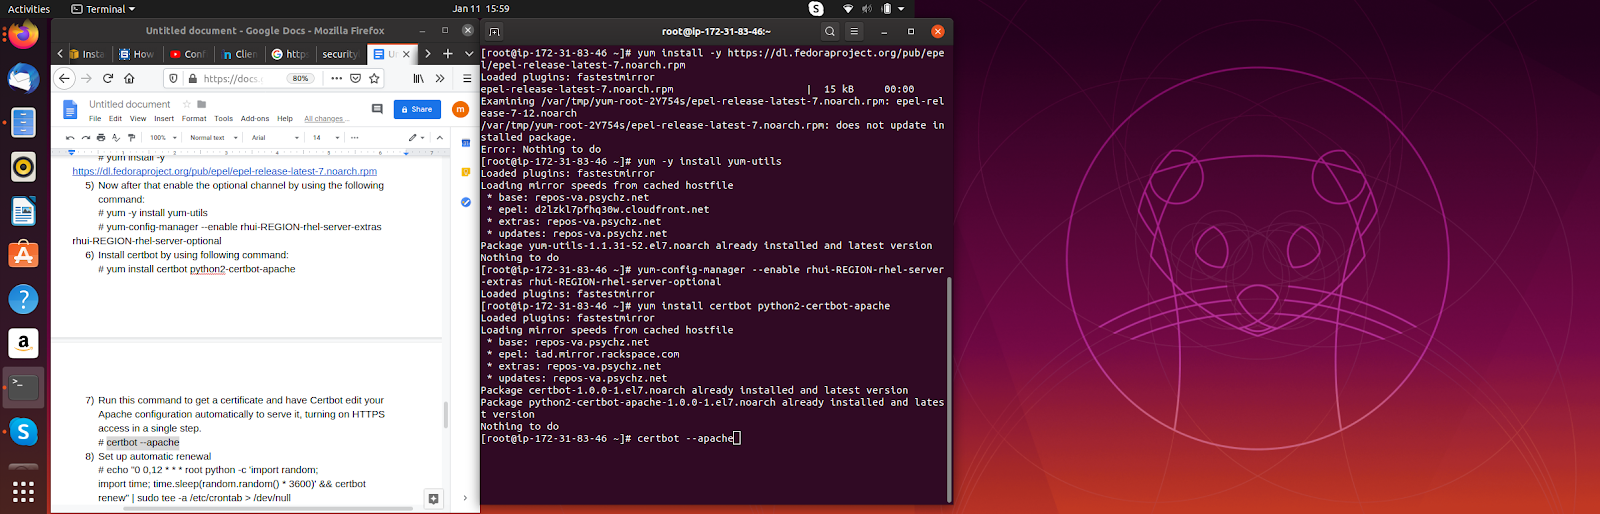The image size is (1600, 514).
Task: Open Normal text style dropdown
Action: click(x=214, y=137)
